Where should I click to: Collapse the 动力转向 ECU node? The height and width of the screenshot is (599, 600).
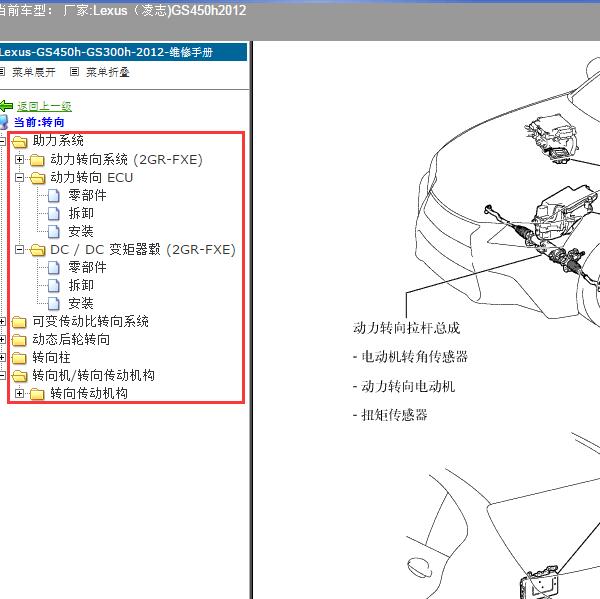[20, 178]
